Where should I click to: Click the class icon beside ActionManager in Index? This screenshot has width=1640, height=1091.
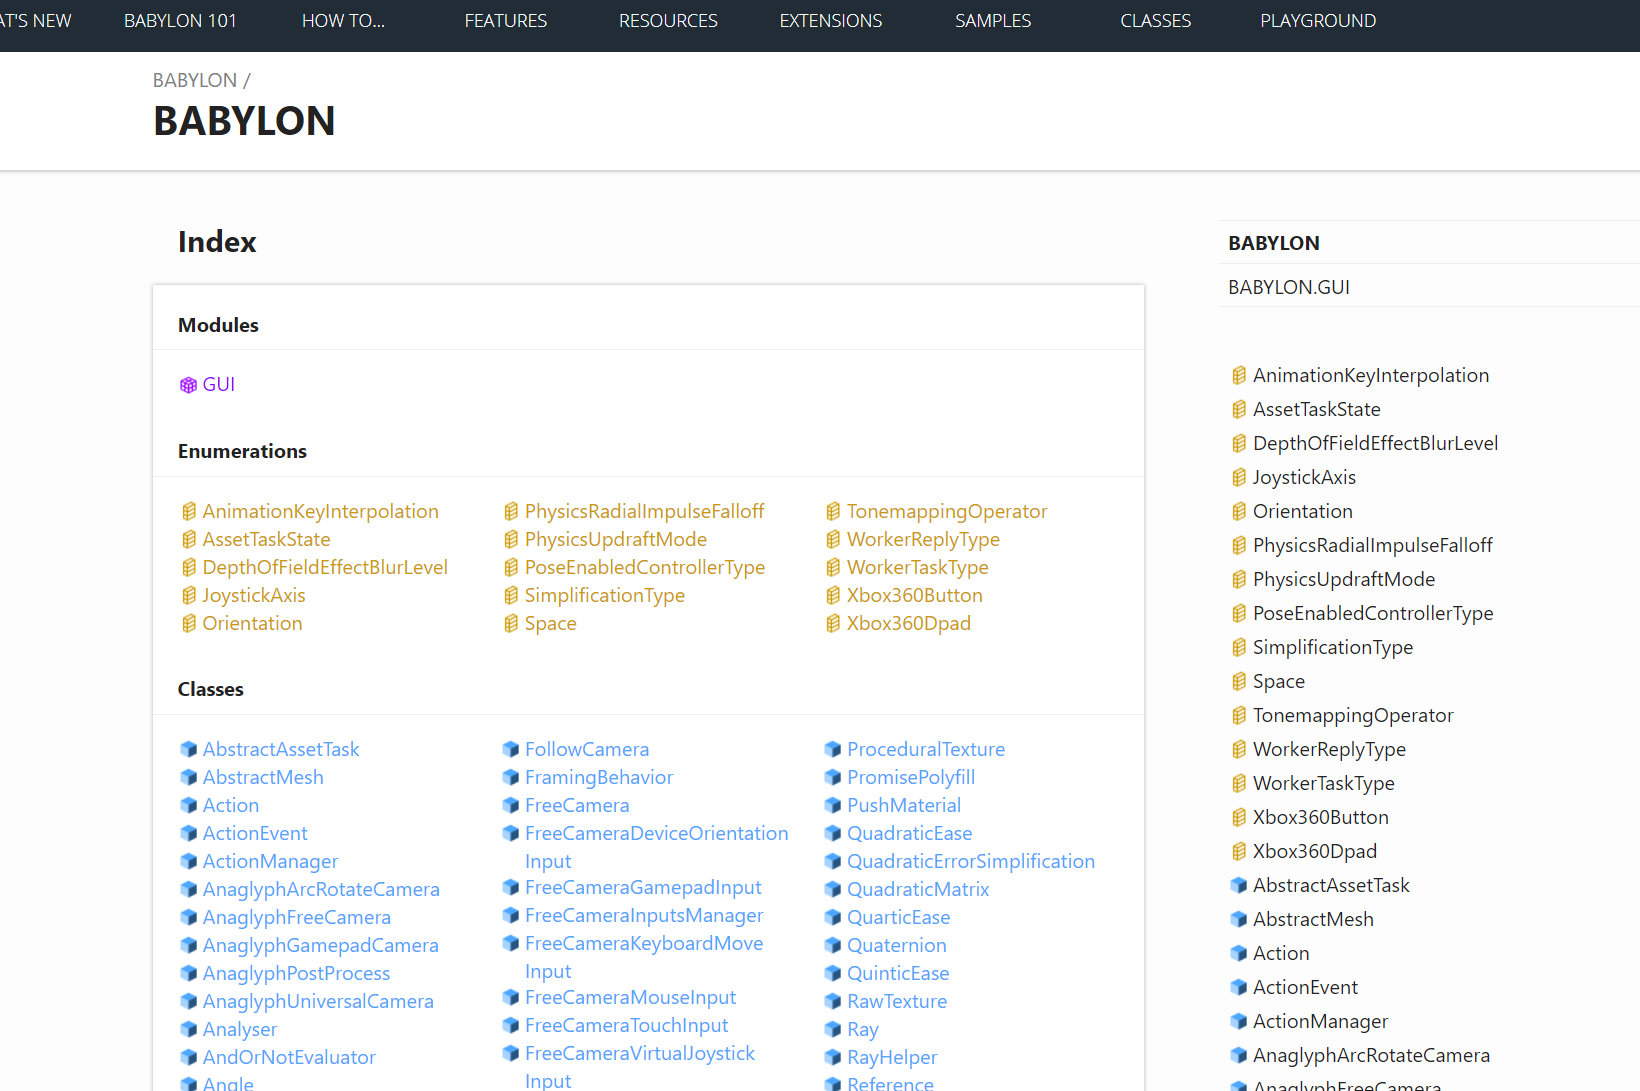pos(188,861)
